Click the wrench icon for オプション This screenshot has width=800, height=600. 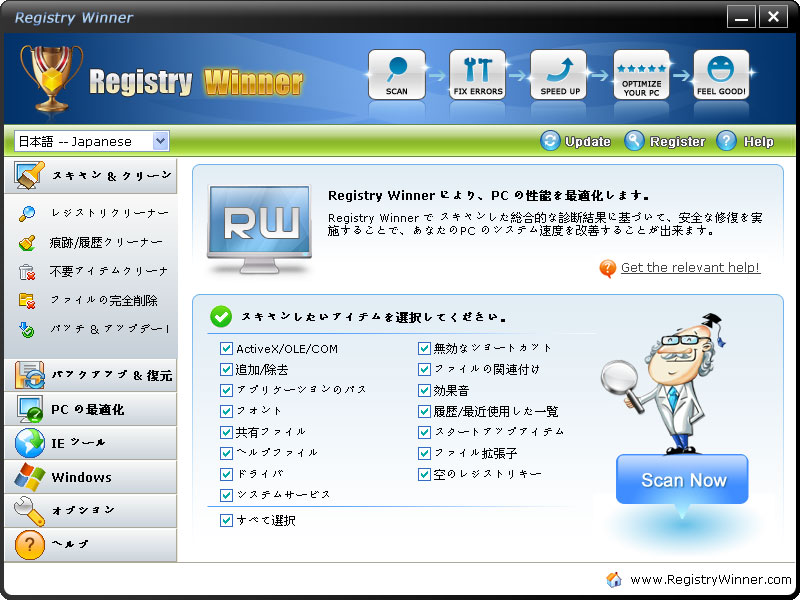pos(29,511)
